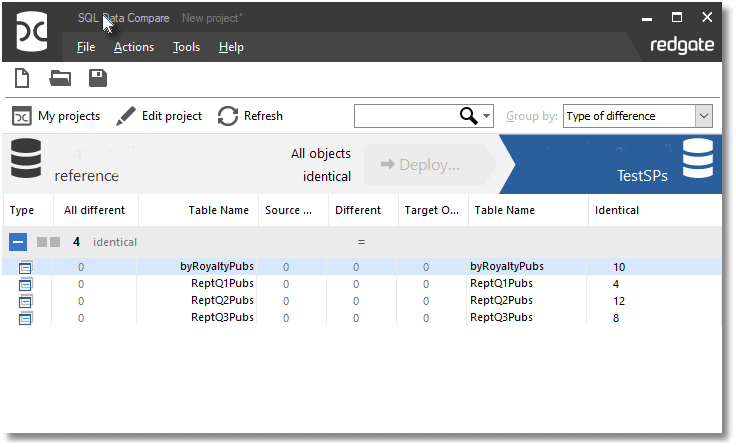Click the Edit project button
Viewport: 736px width, 447px height.
coord(159,116)
